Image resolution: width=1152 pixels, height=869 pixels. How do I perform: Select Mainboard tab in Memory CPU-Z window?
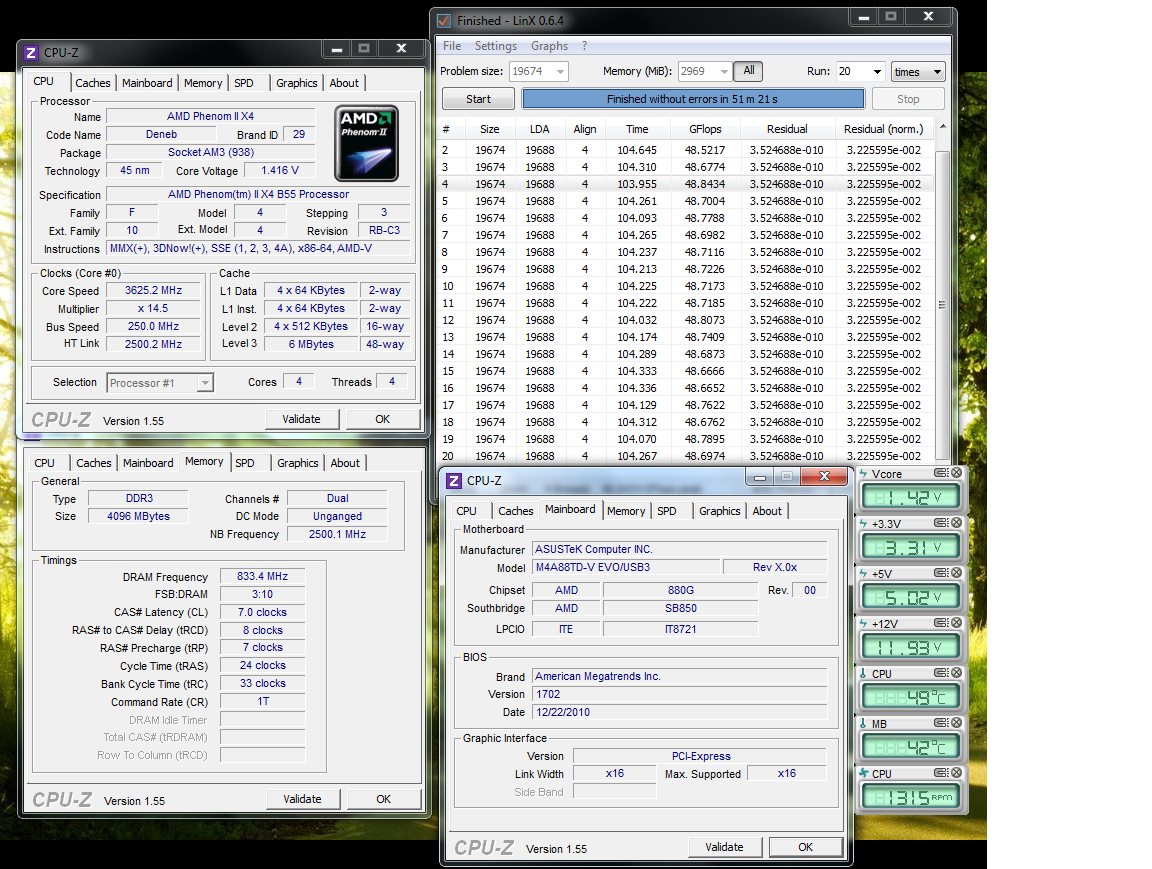(148, 463)
